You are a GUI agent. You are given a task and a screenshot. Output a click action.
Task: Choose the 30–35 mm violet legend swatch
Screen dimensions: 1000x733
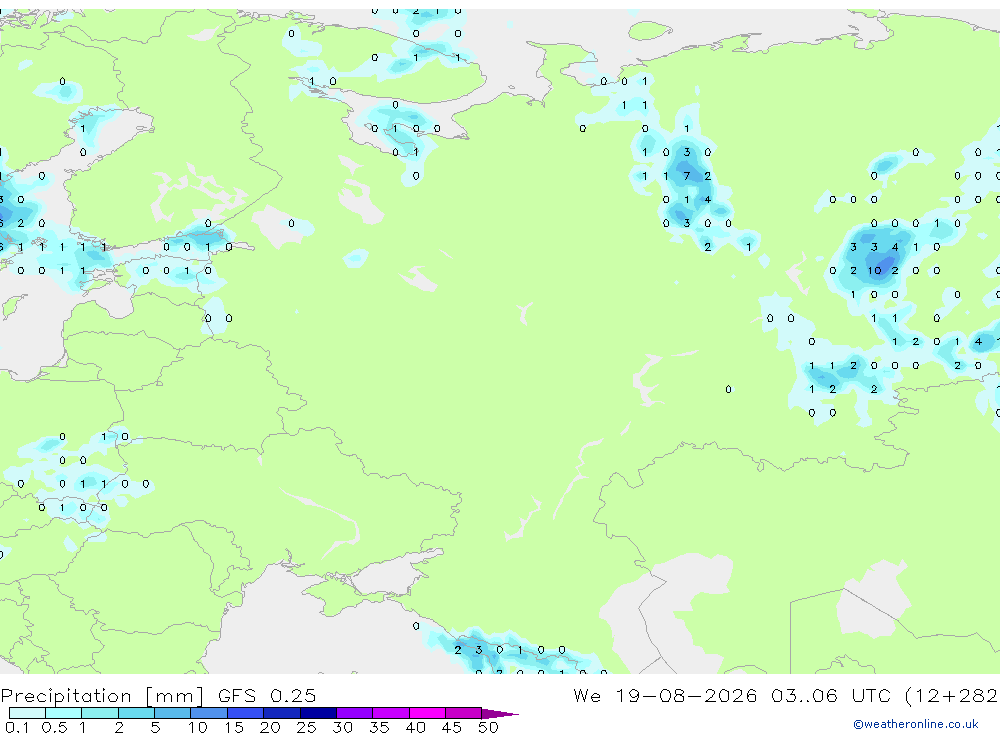tap(355, 713)
